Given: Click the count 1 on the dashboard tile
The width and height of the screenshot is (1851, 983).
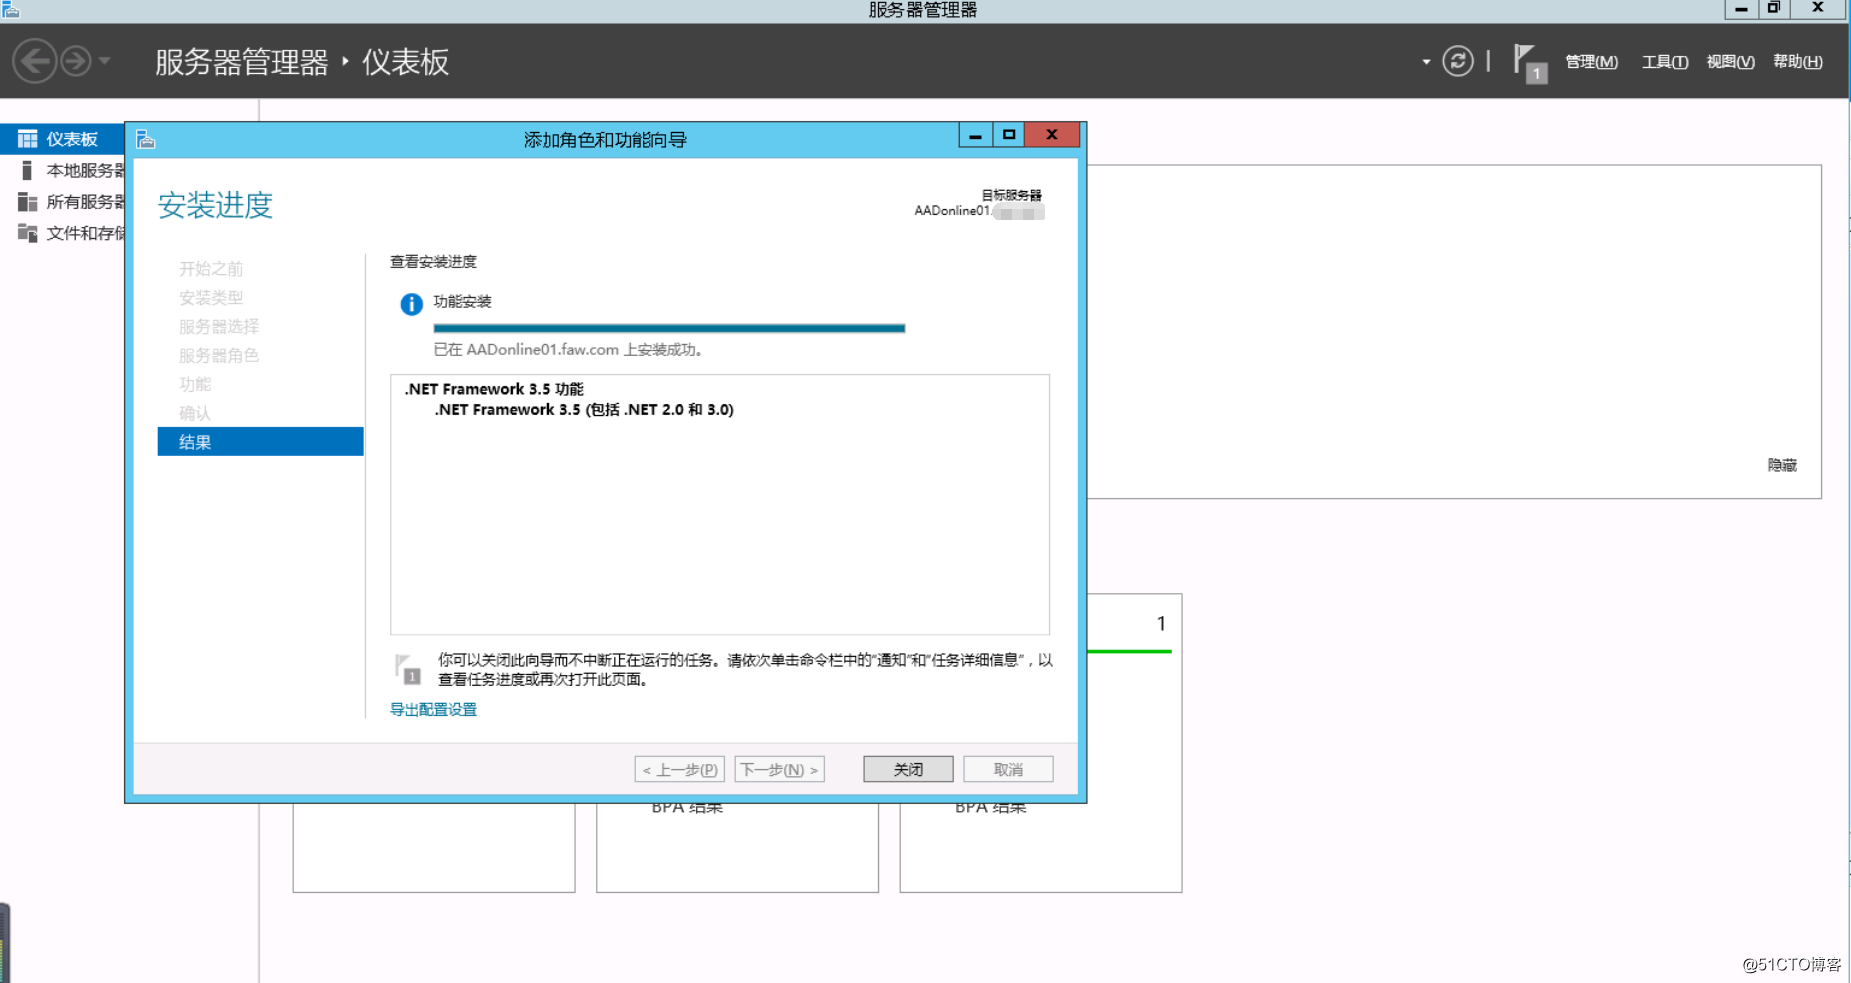Looking at the screenshot, I should pyautogui.click(x=1161, y=623).
